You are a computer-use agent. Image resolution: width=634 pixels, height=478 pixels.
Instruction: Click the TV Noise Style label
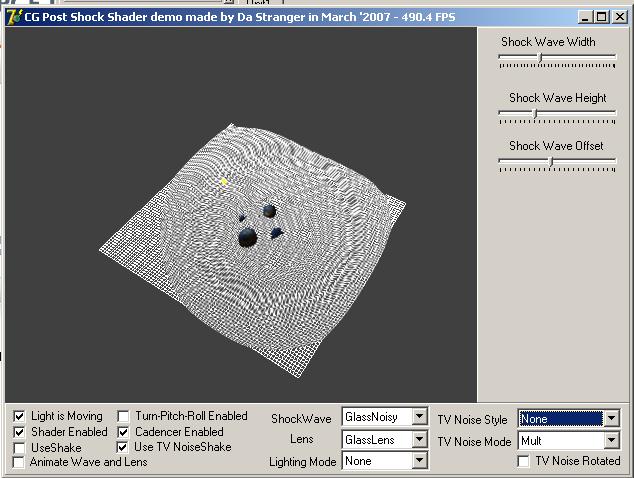coord(472,420)
